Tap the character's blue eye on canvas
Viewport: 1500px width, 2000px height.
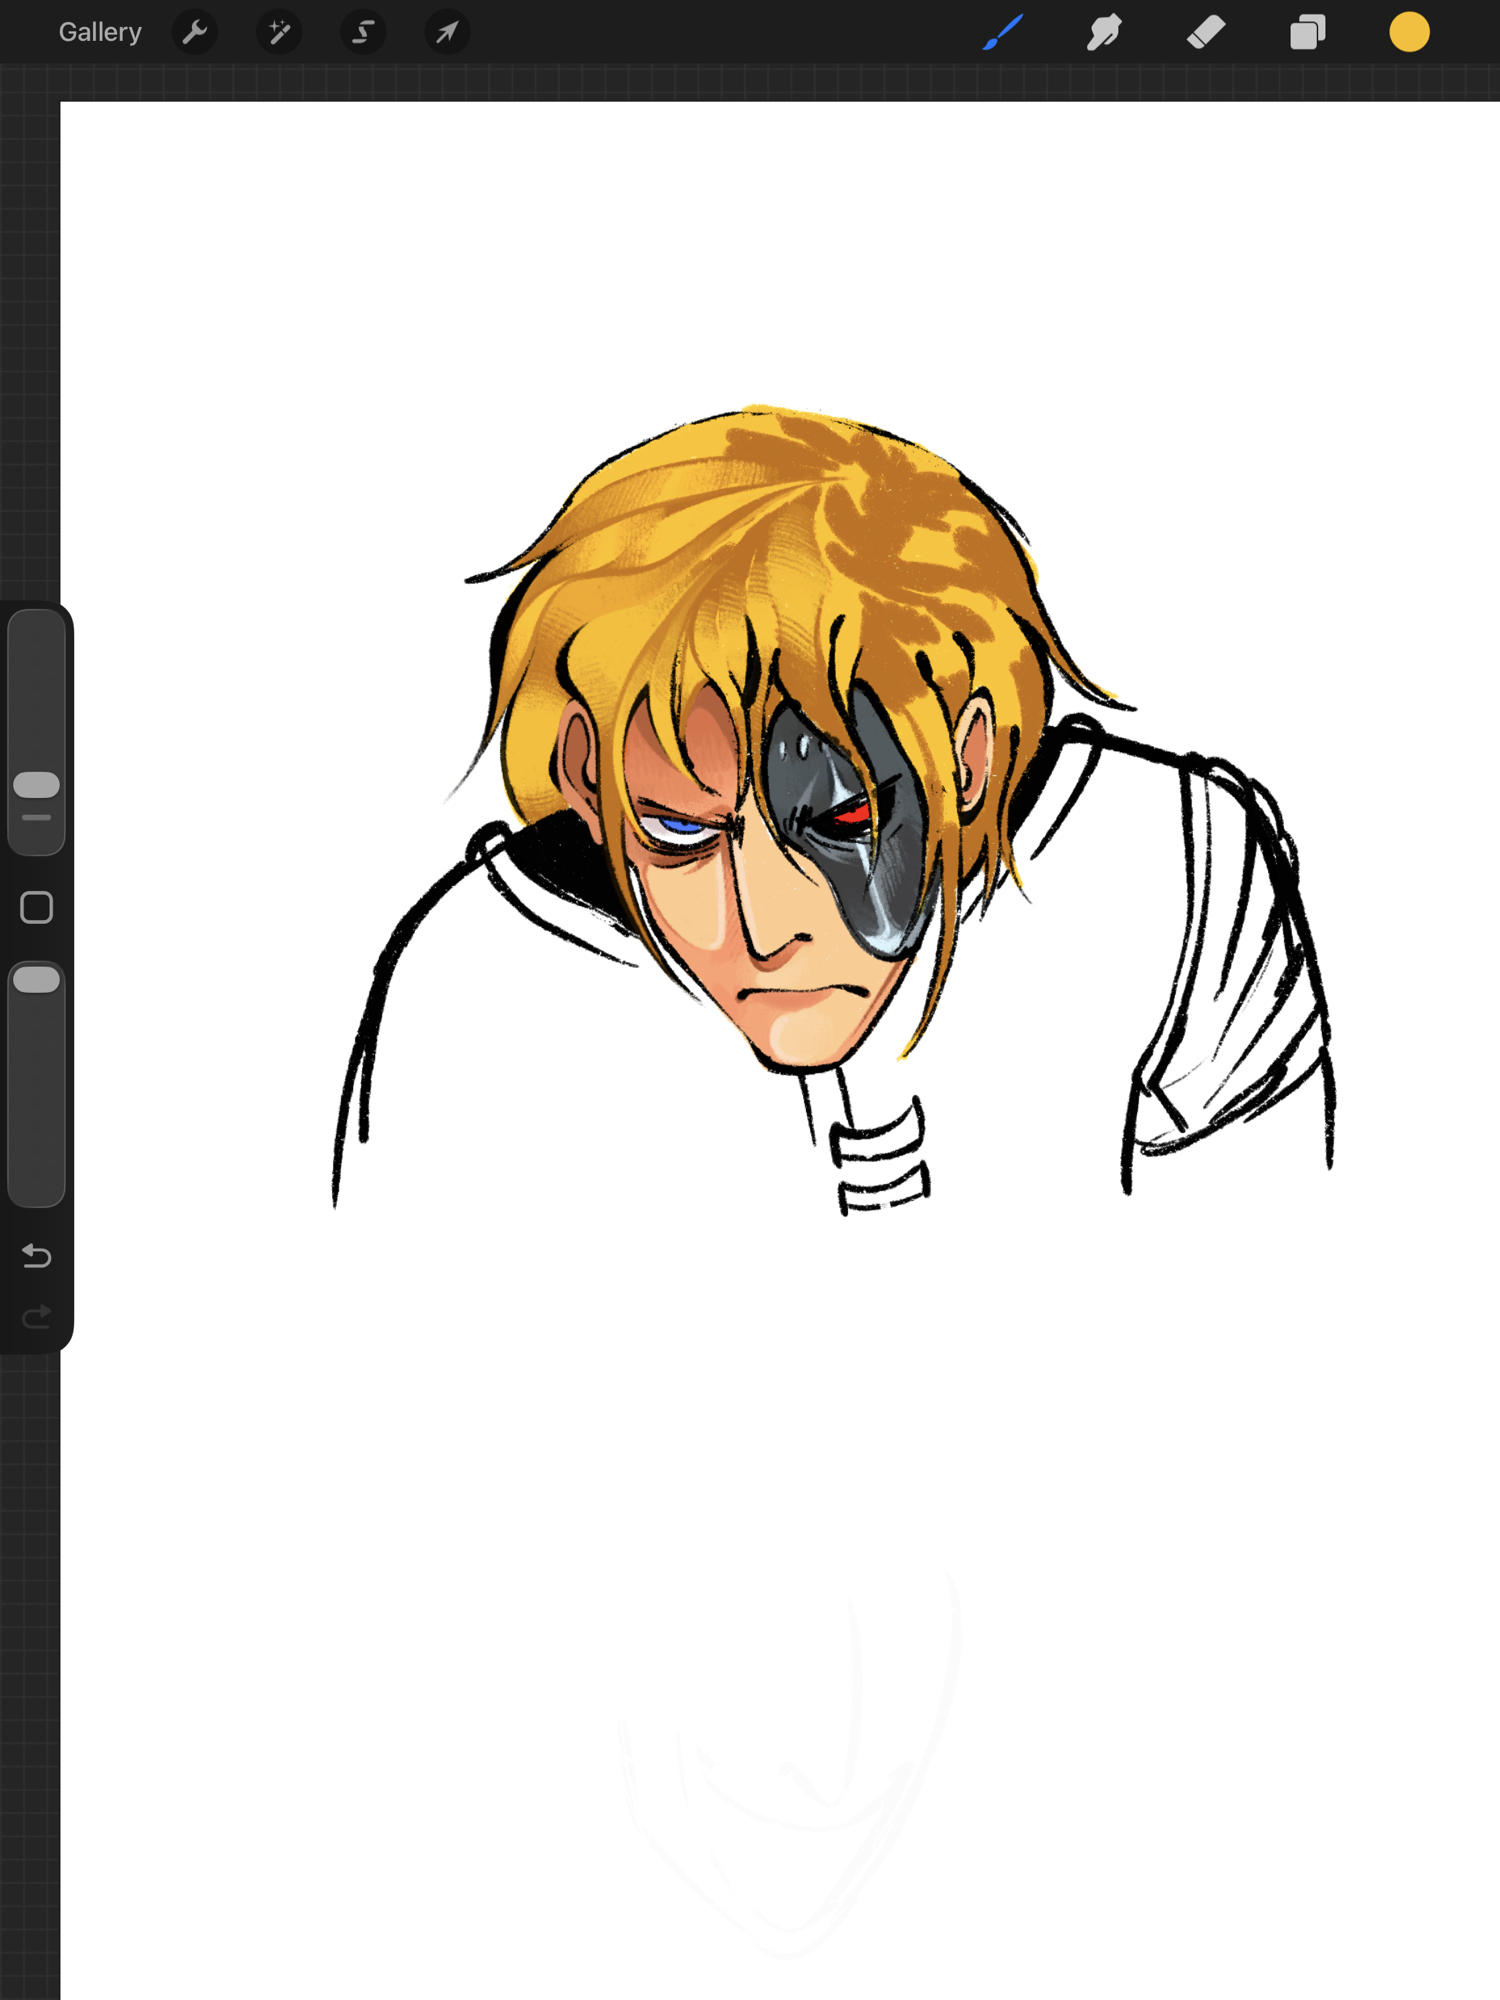[x=681, y=827]
